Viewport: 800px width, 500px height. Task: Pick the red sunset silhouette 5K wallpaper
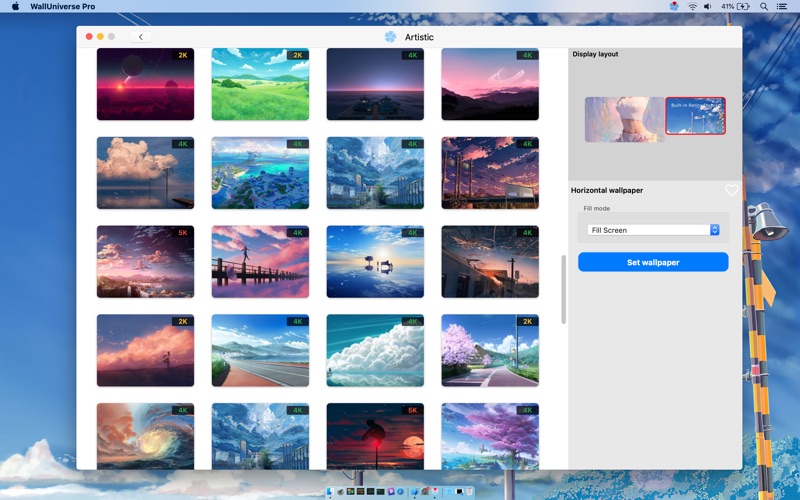pos(375,435)
